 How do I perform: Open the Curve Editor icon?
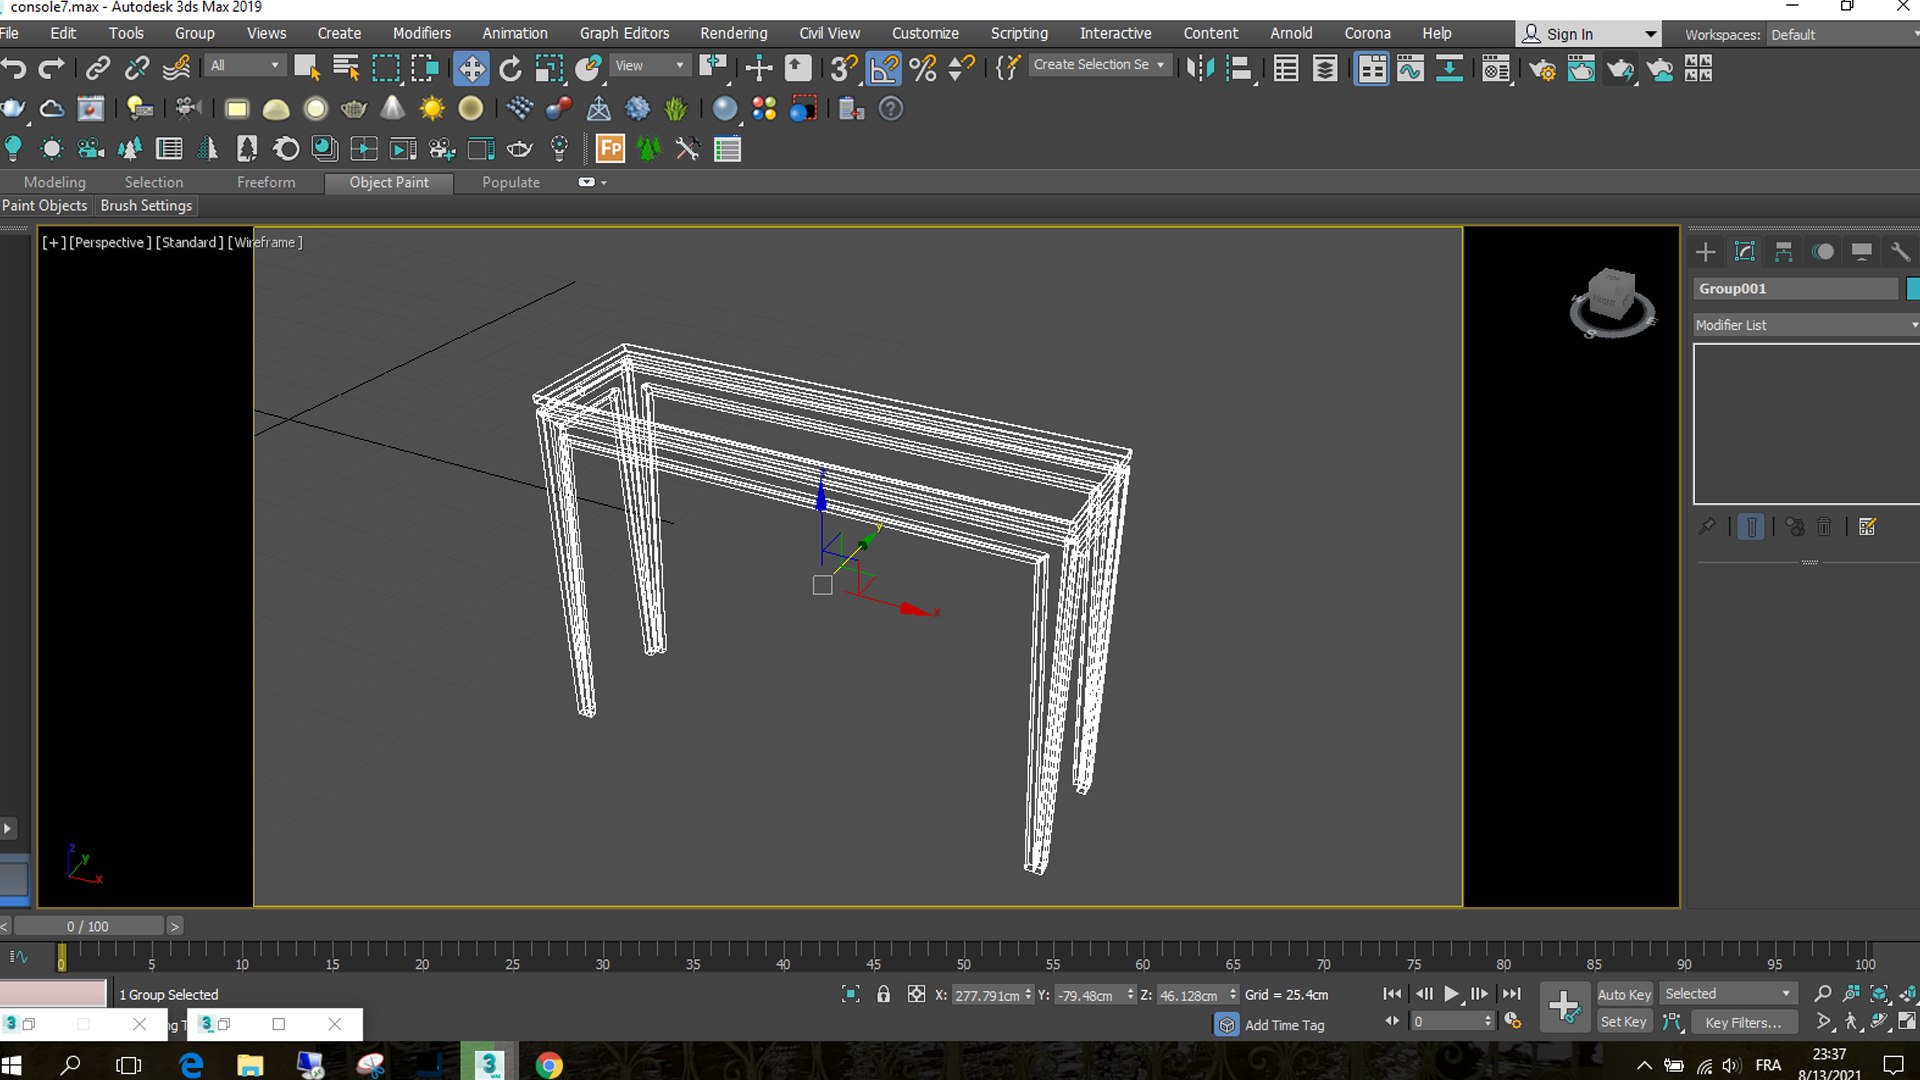pyautogui.click(x=1410, y=68)
